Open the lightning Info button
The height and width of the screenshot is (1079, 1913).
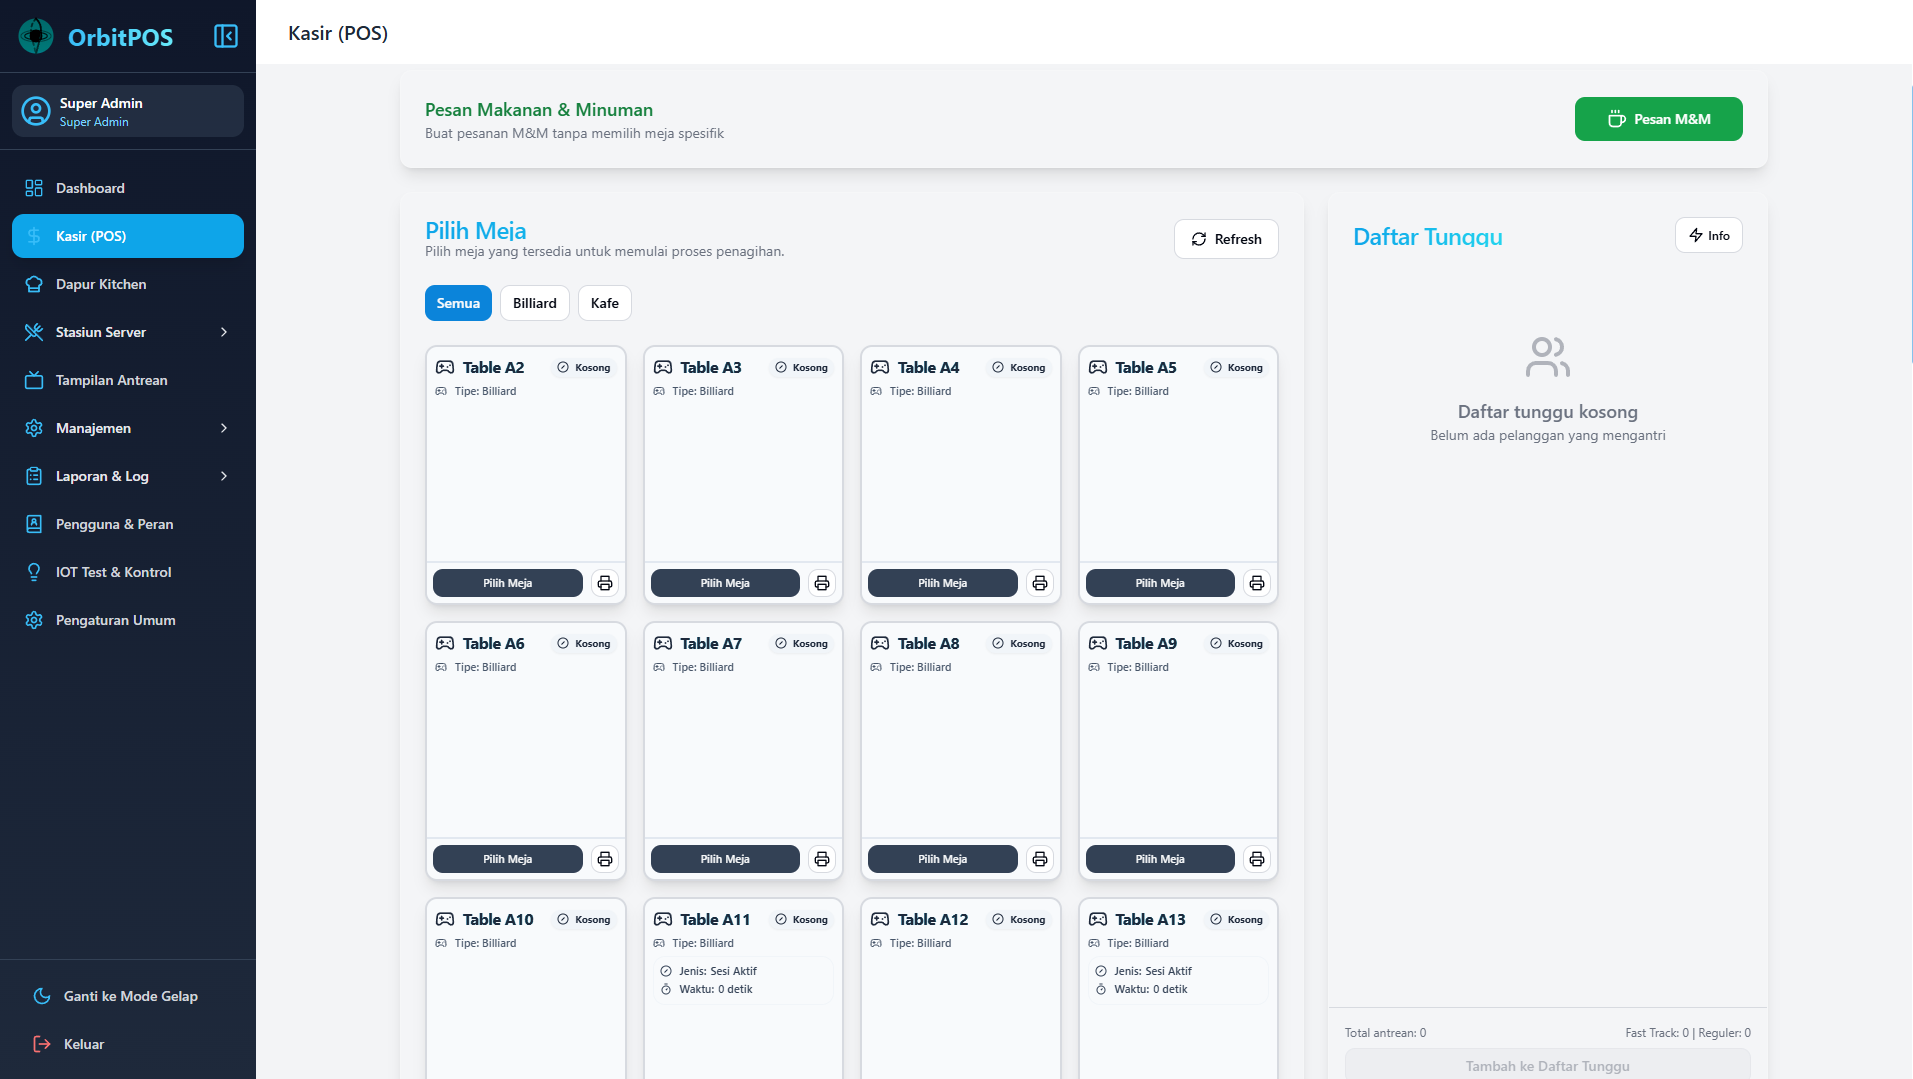(x=1709, y=236)
